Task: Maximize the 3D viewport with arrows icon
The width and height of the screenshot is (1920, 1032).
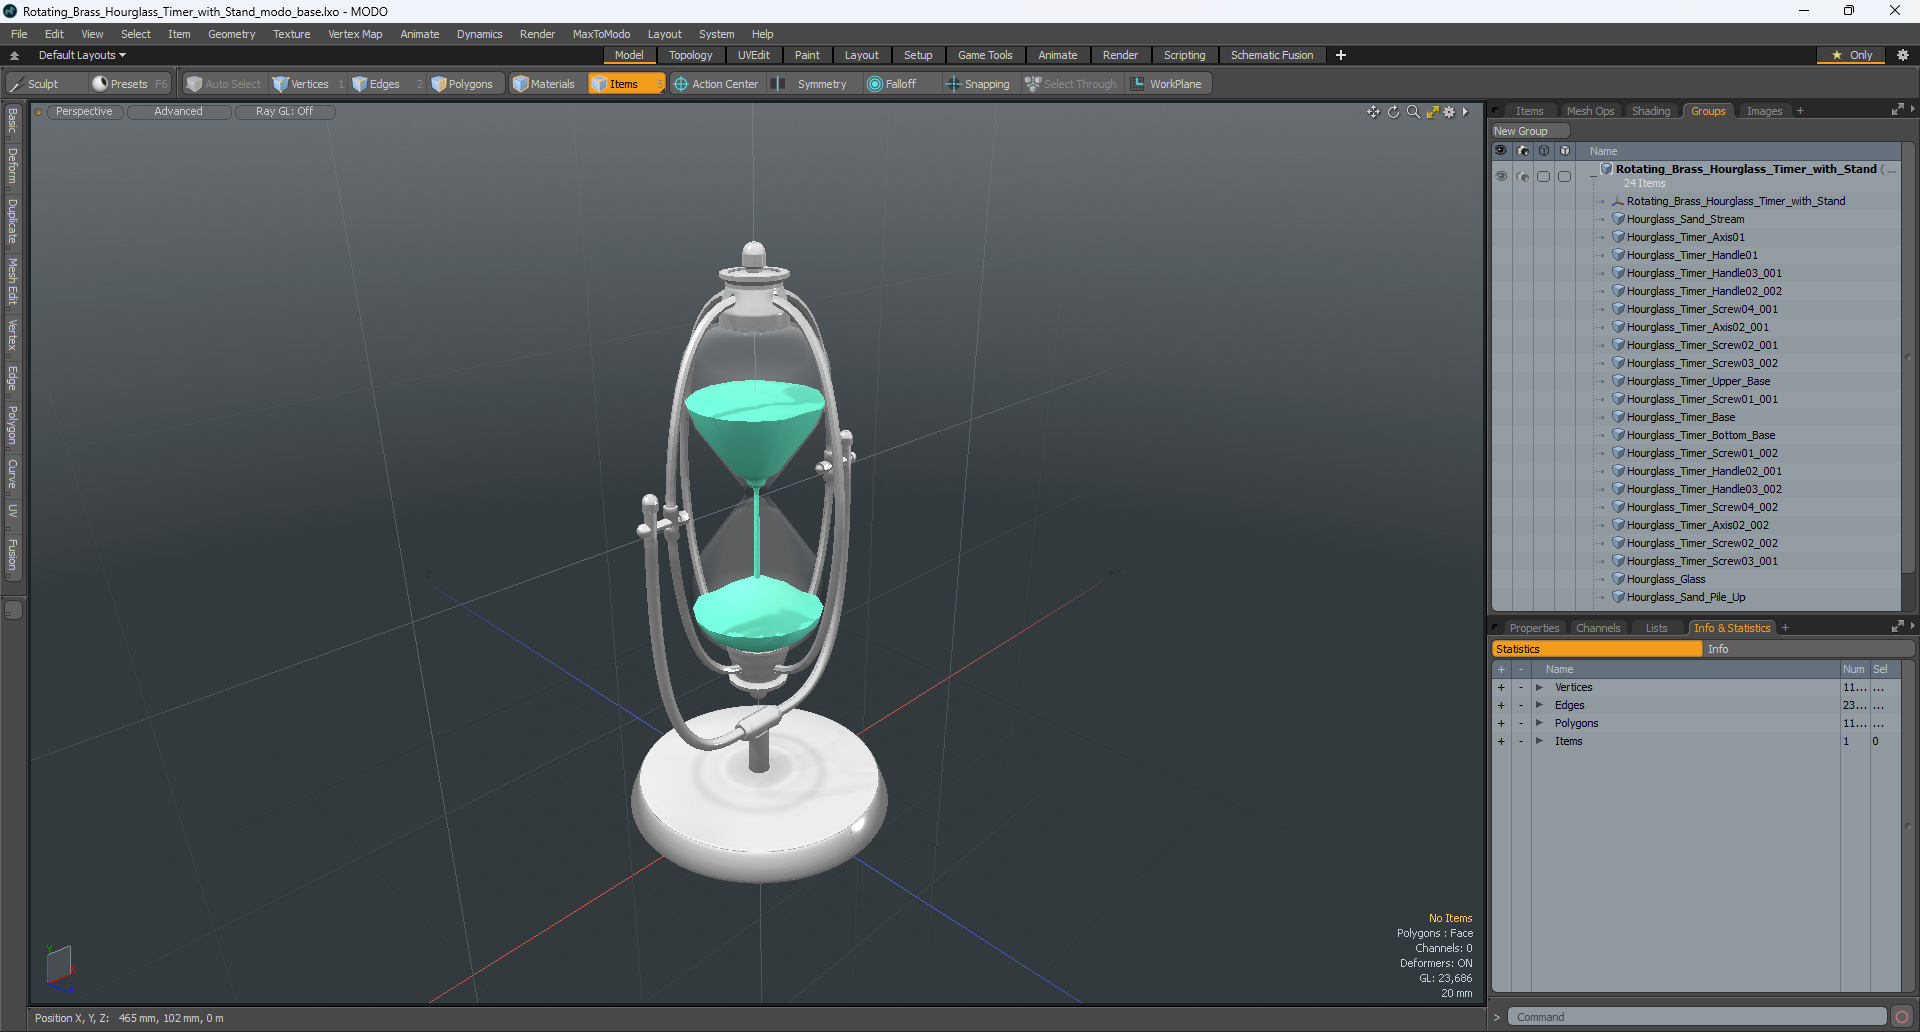Action: [x=1432, y=112]
